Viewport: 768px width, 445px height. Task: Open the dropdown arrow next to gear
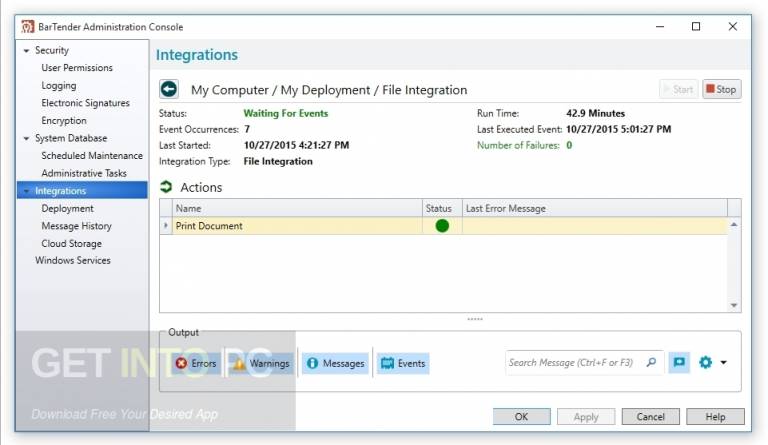(x=723, y=362)
